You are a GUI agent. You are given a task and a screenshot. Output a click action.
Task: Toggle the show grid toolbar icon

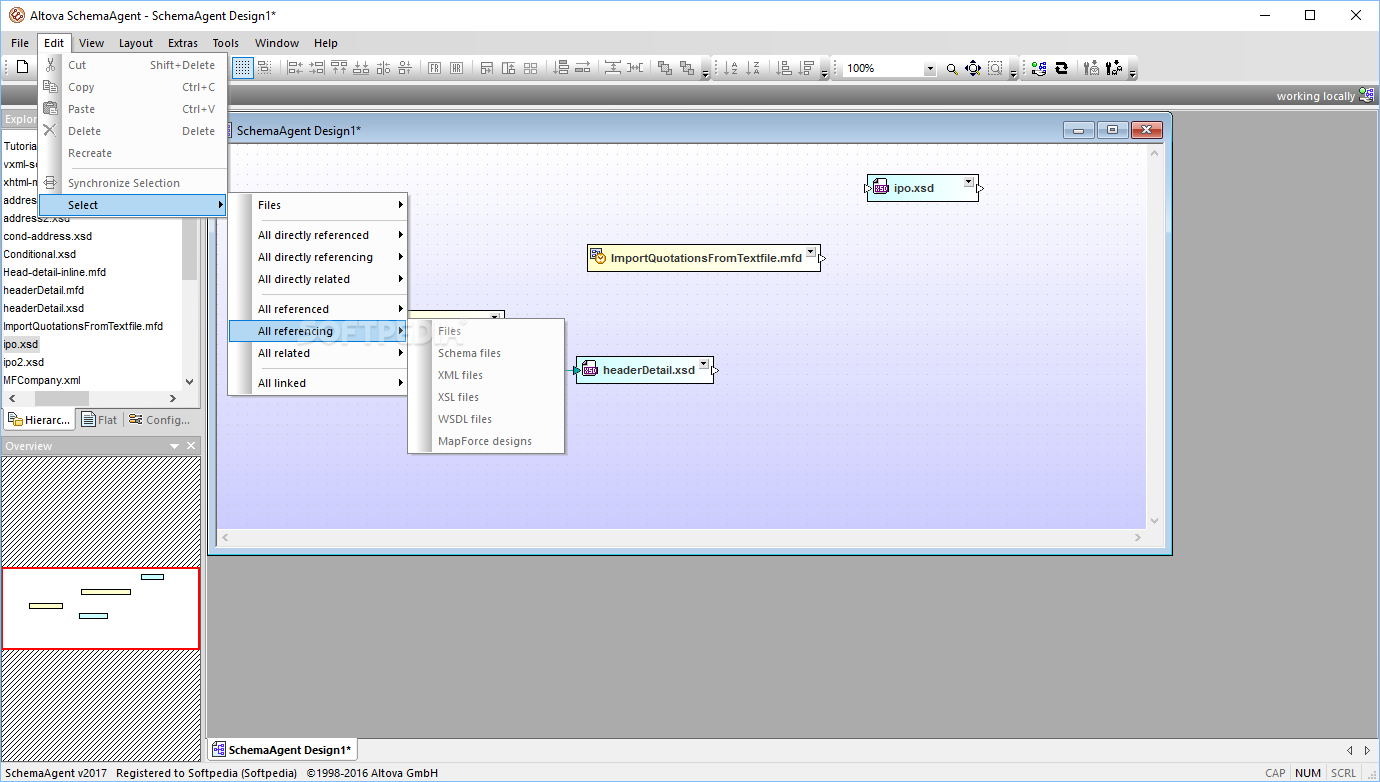(x=243, y=68)
